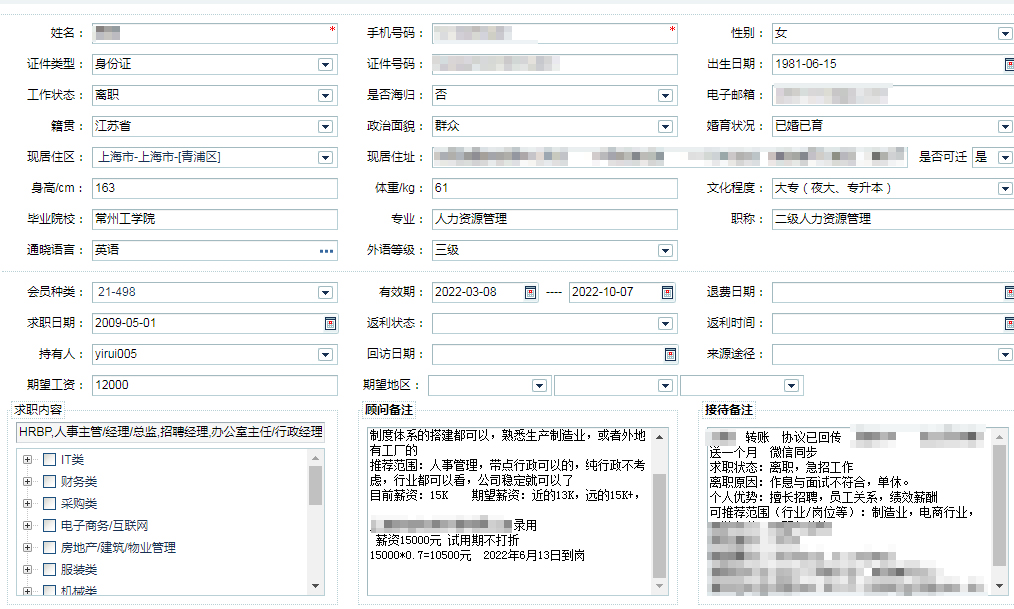Click the 现居住址 input field
This screenshot has width=1014, height=609.
point(670,158)
